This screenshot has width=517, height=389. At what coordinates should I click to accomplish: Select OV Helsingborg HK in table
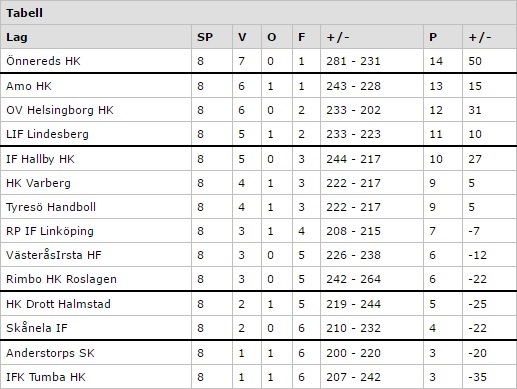tap(60, 110)
